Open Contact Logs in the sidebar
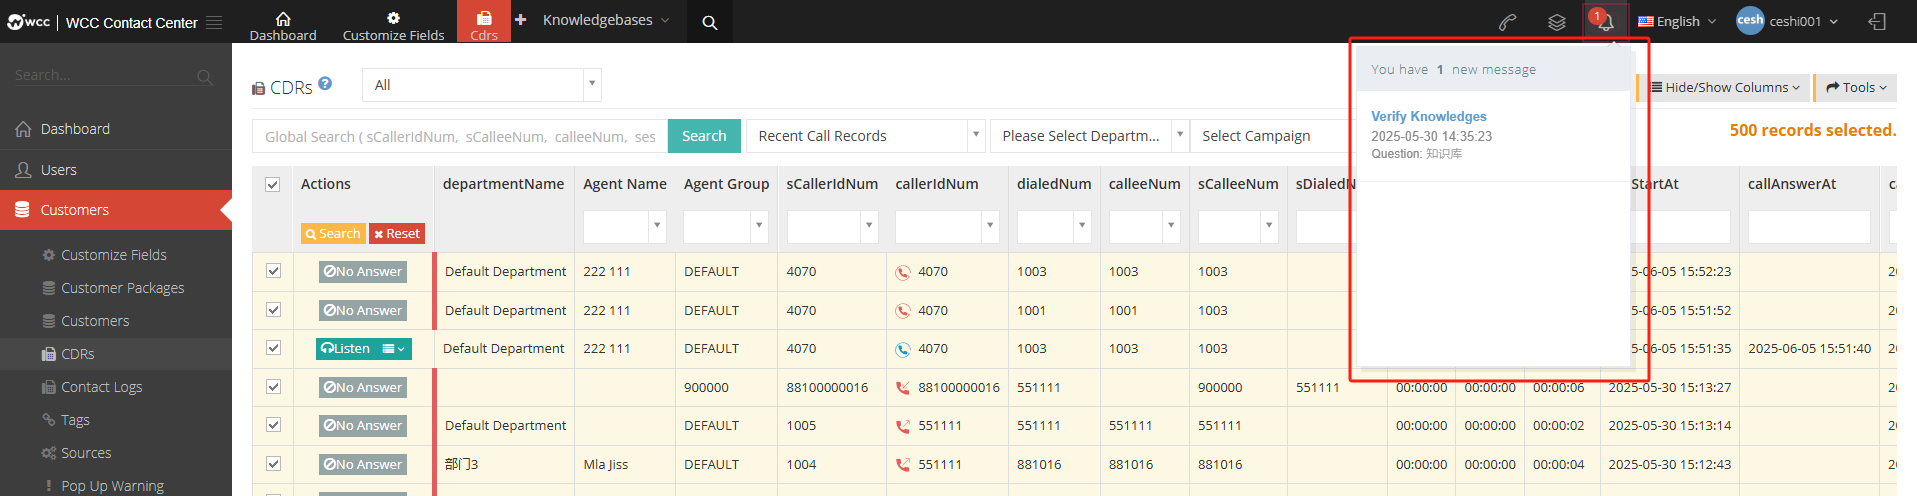The image size is (1917, 496). pos(101,387)
